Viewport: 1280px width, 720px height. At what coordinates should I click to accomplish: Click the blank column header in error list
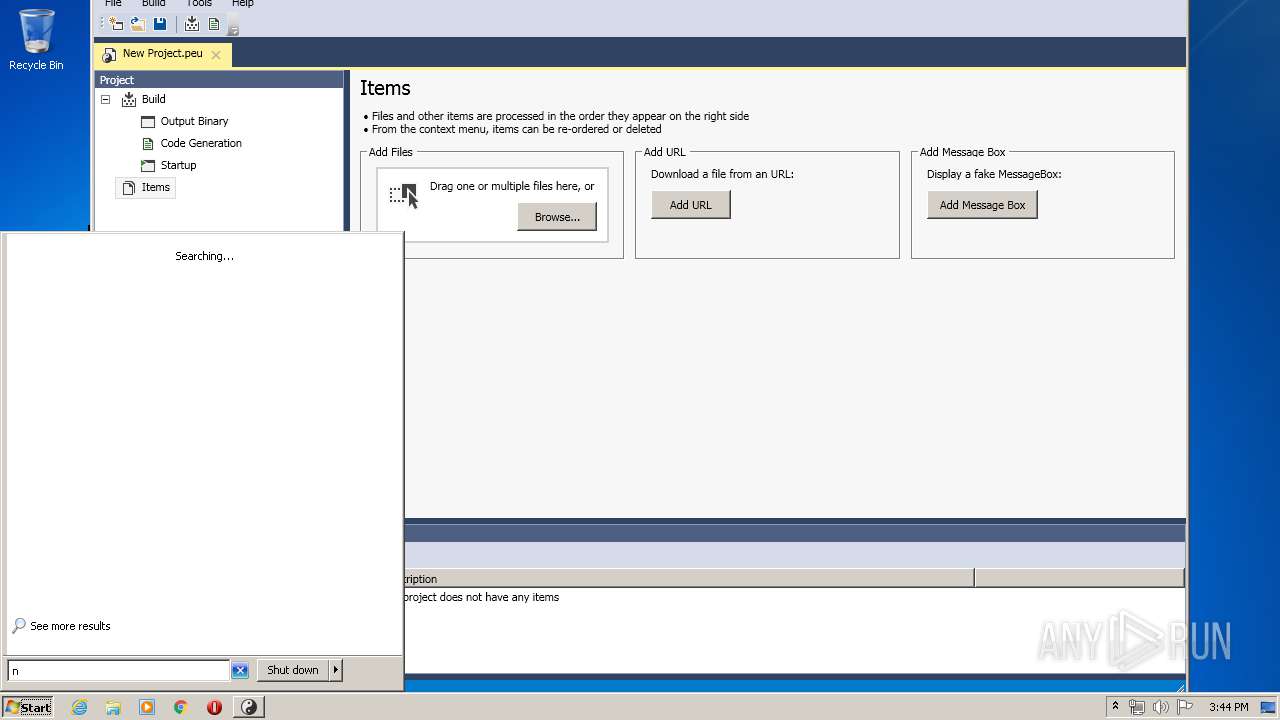1079,578
